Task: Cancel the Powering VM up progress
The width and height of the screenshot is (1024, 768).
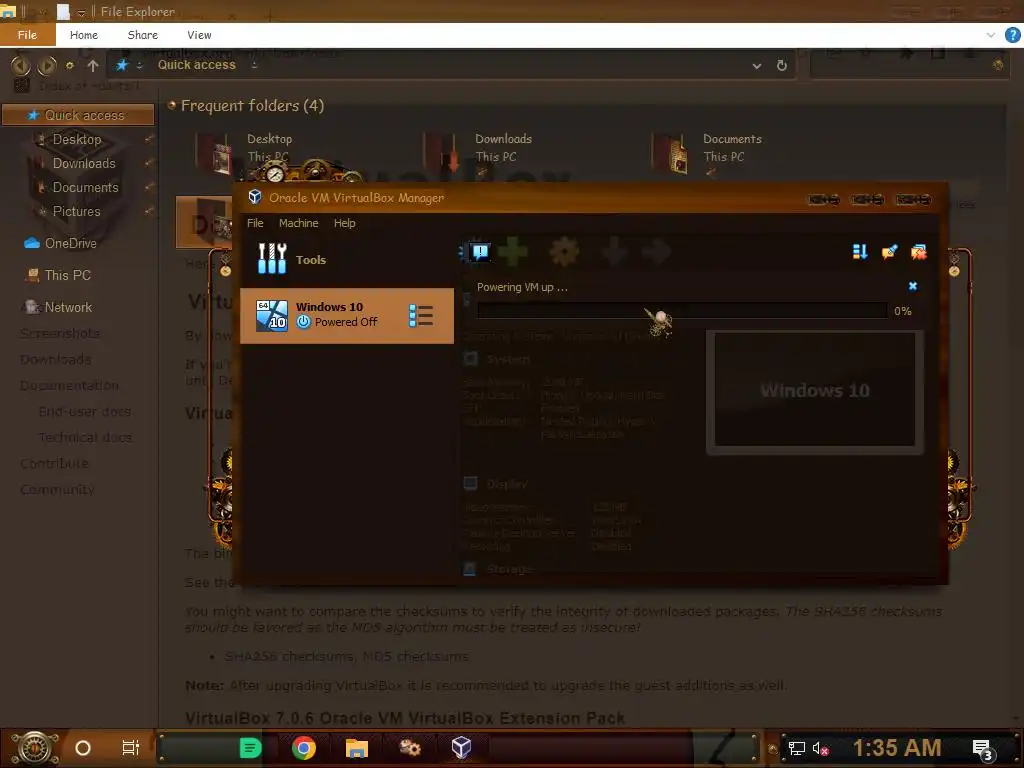Action: point(913,286)
